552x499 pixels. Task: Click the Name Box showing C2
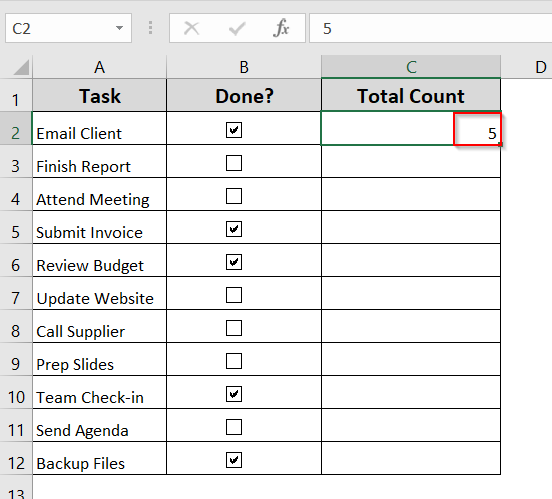click(68, 28)
